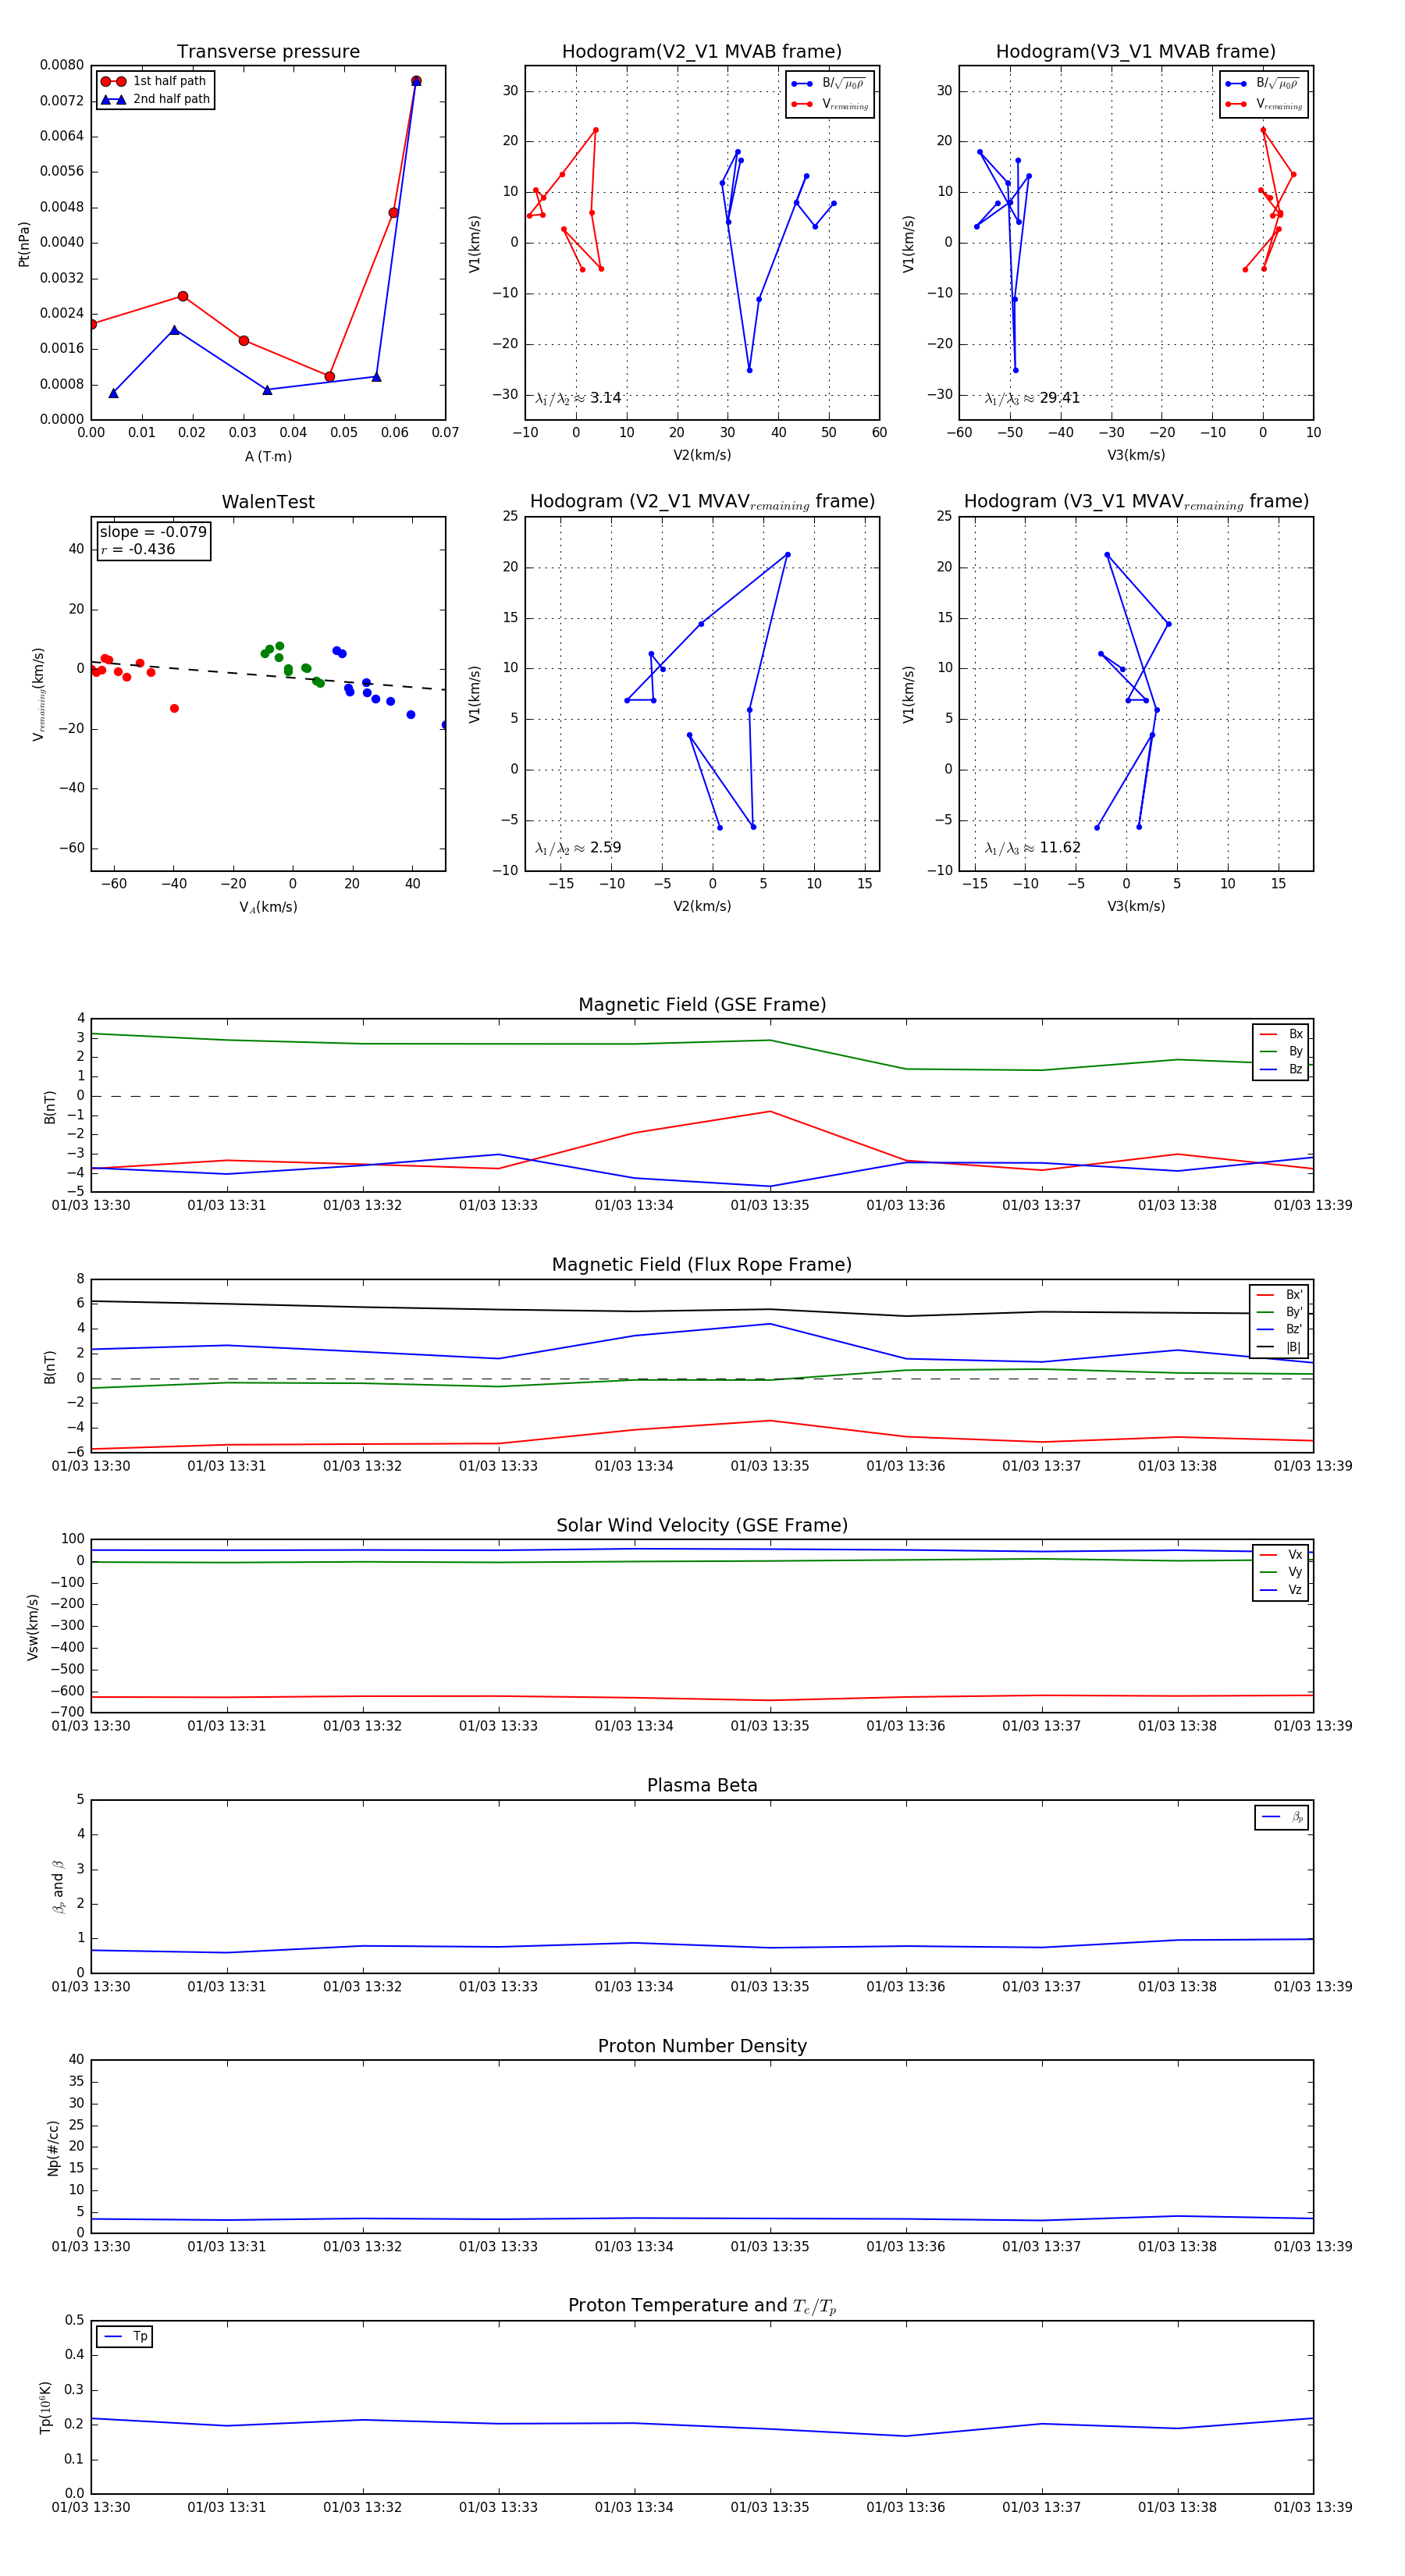
Task: Select the "1st half path" legend entry
Action: coord(154,81)
